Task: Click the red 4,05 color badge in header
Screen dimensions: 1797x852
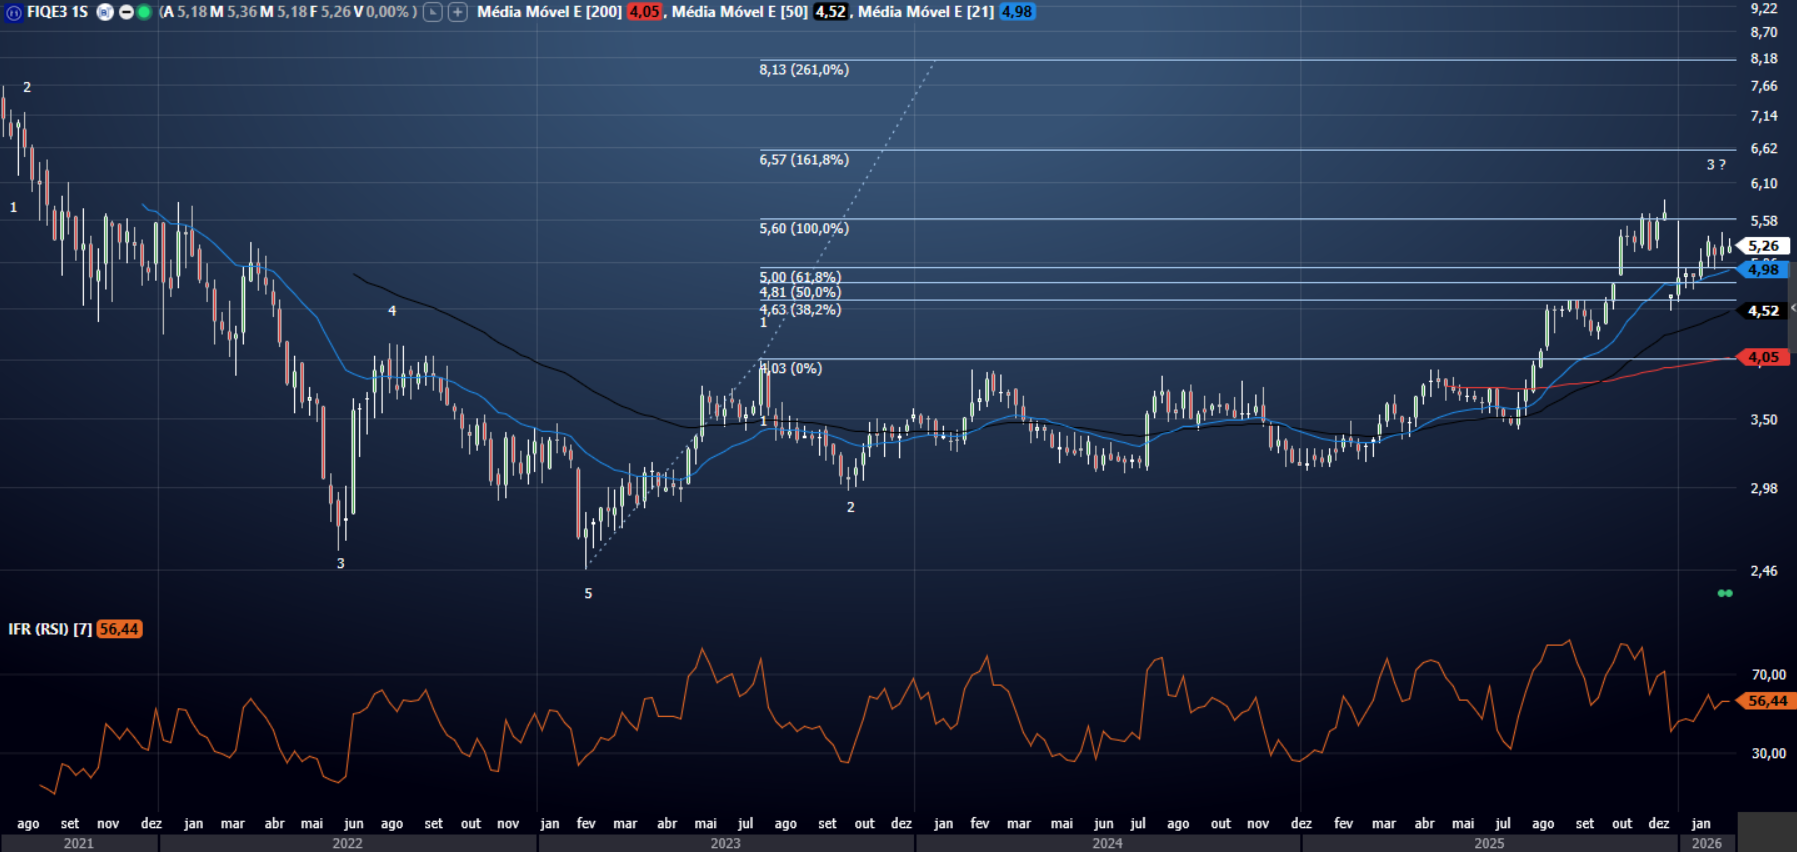Action: click(x=644, y=12)
